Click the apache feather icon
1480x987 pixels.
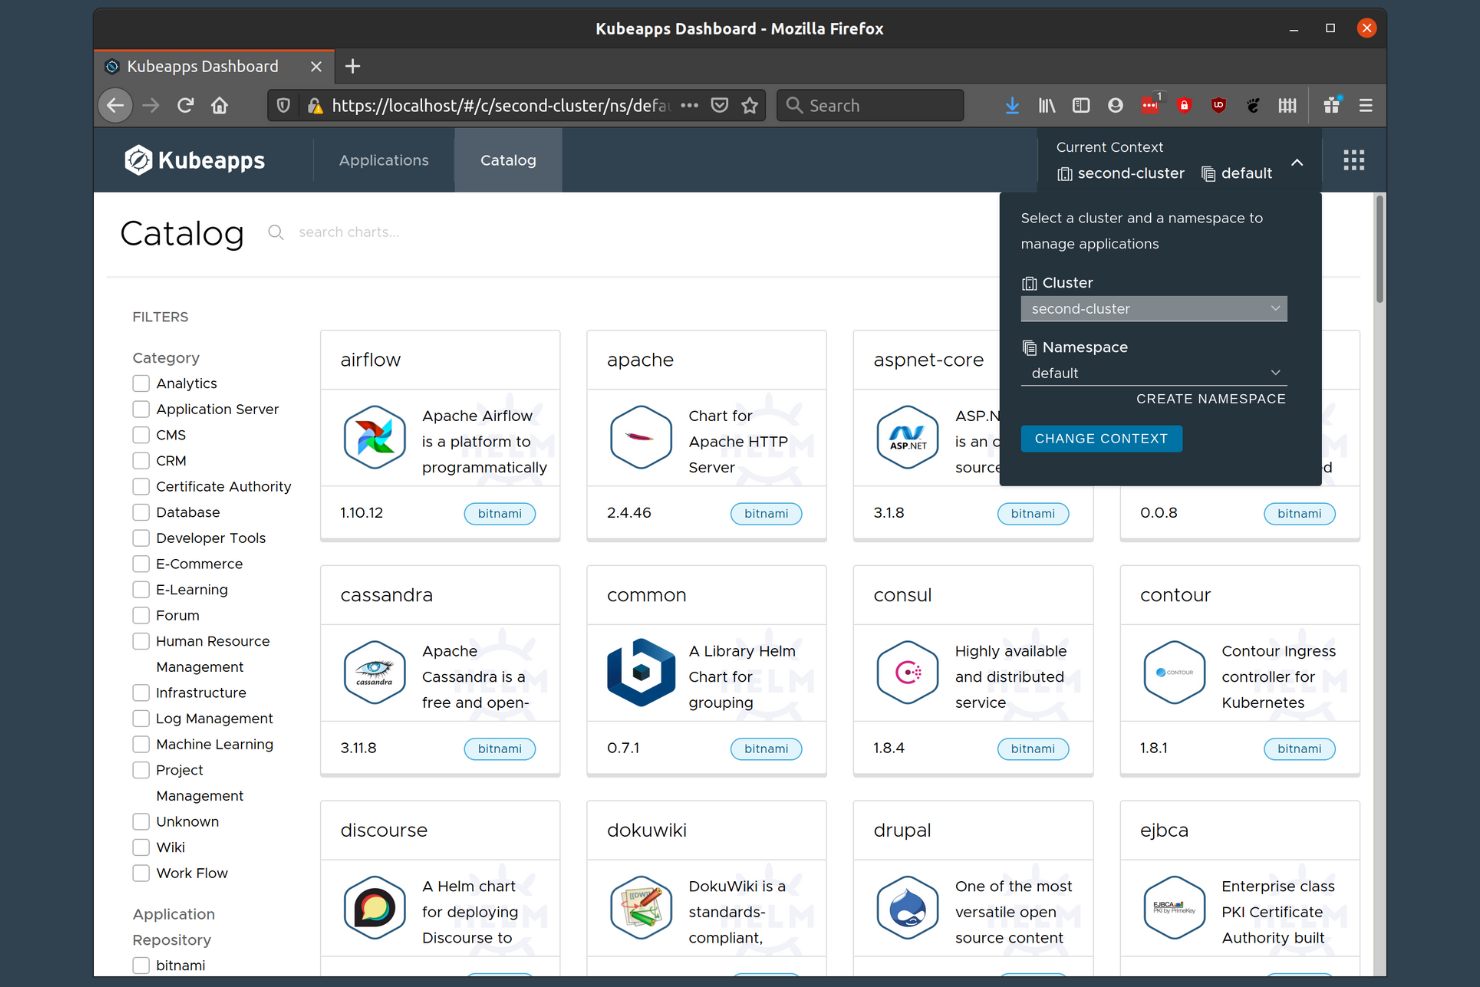point(641,437)
